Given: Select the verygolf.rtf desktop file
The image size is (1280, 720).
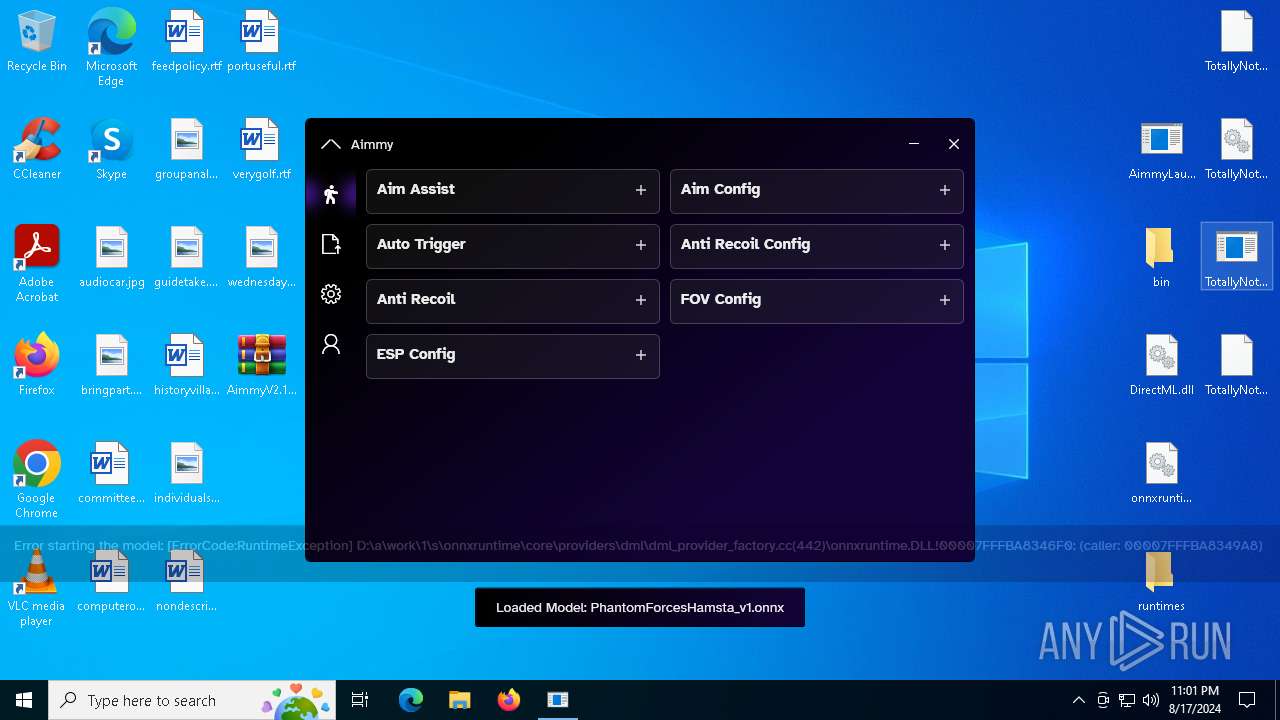Looking at the screenshot, I should click(261, 150).
